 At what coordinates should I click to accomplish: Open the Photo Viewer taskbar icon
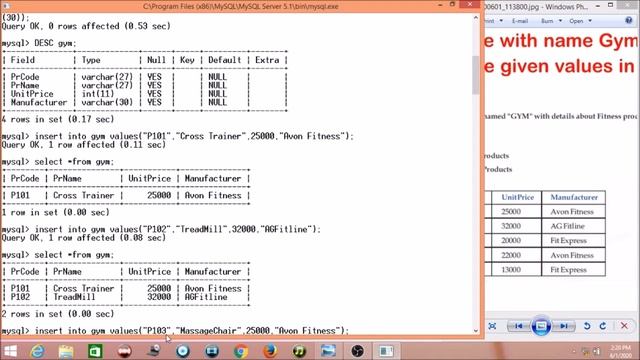(x=328, y=351)
